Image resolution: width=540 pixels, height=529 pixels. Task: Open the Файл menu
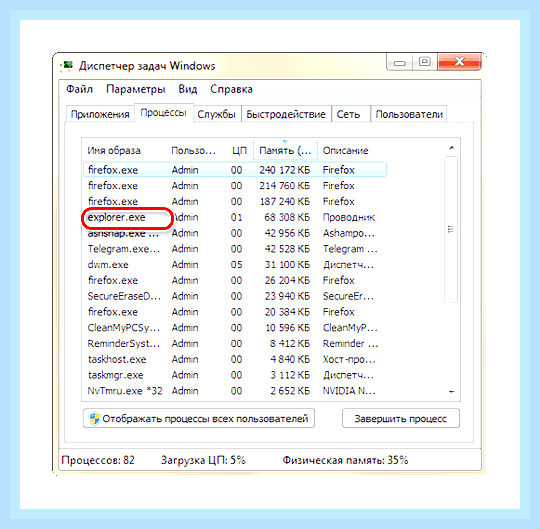pos(79,89)
